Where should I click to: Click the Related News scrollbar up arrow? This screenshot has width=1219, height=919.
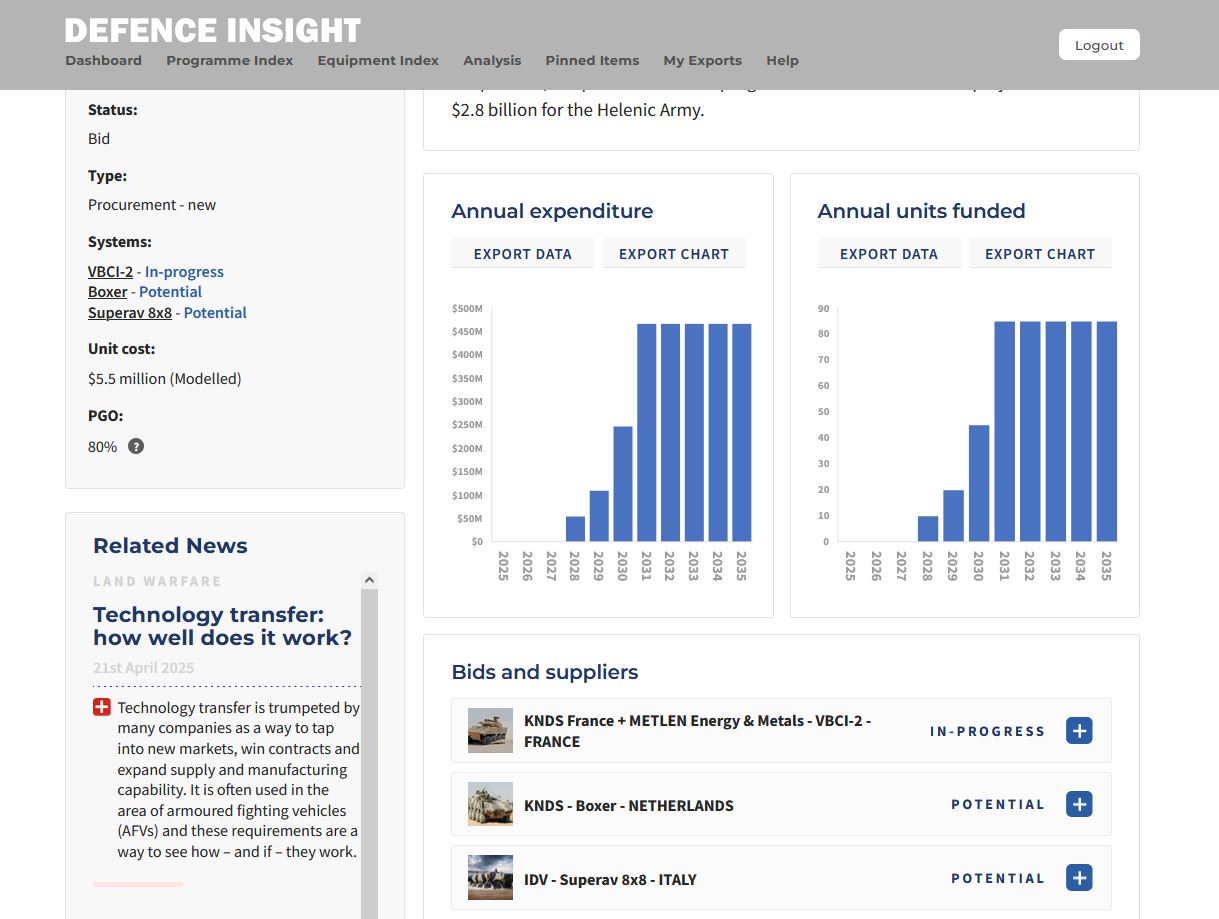tap(369, 580)
